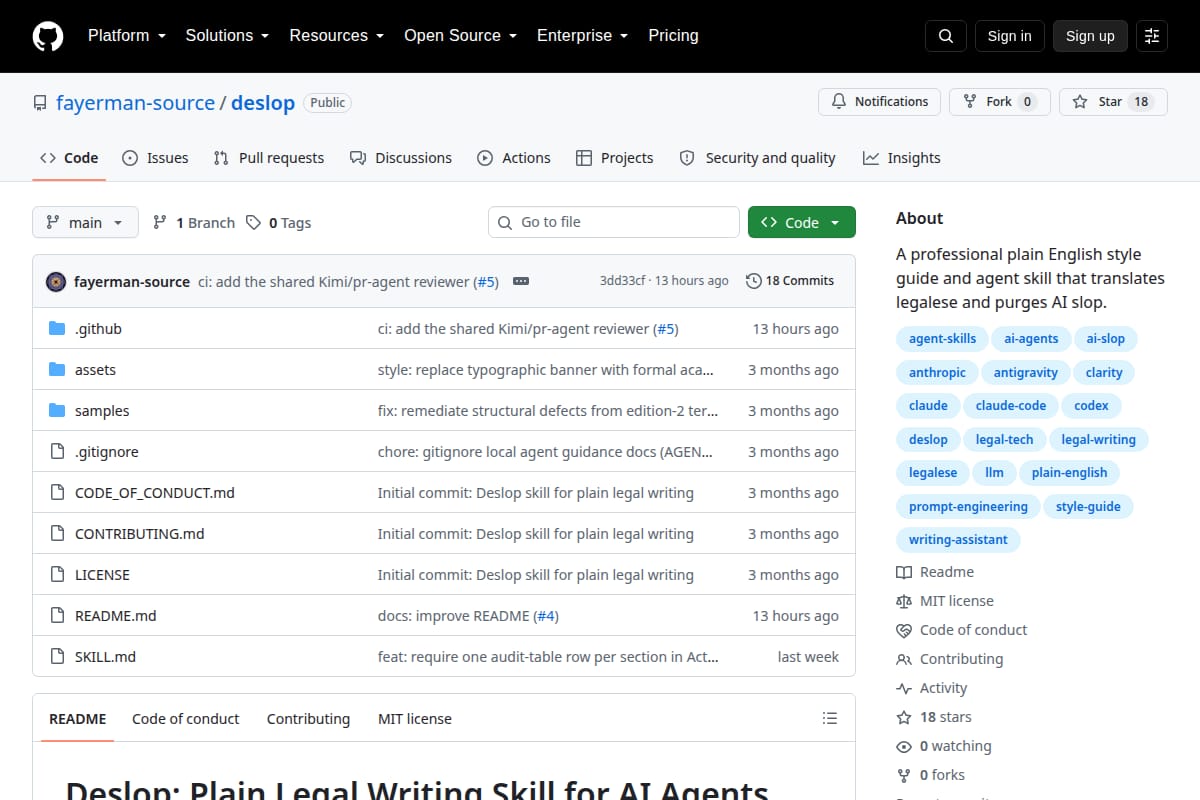Open the claude-code topic tag

[1011, 405]
